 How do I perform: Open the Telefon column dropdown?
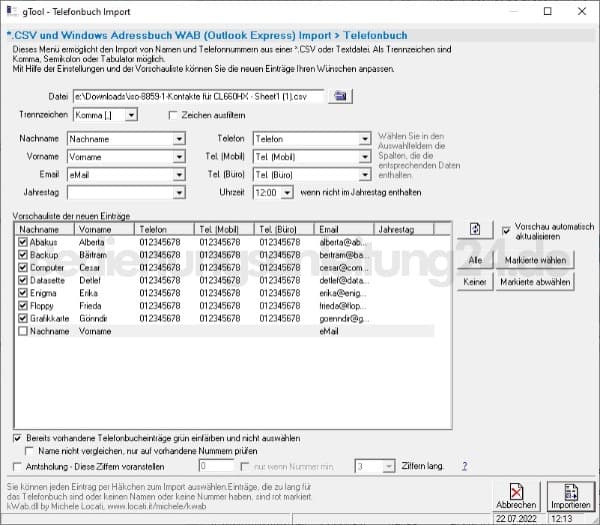click(365, 139)
